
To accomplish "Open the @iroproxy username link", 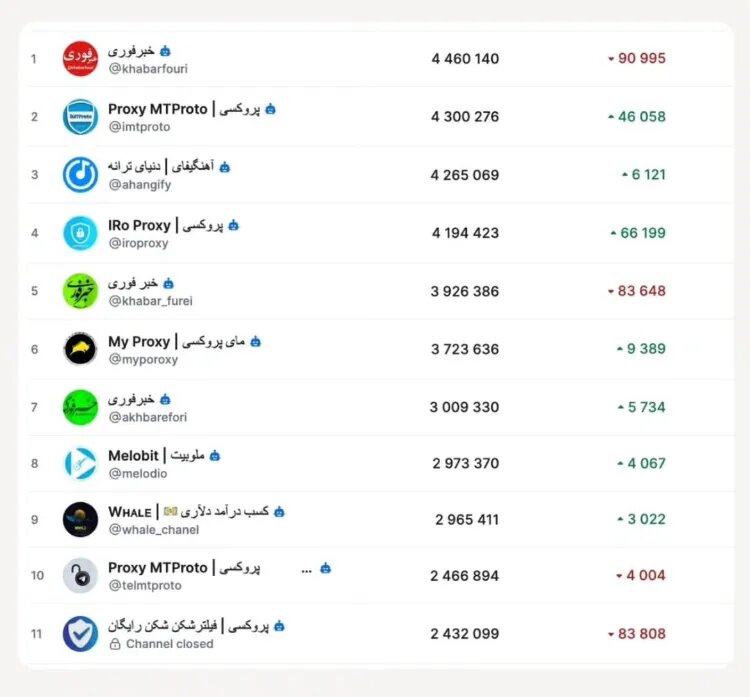I will click(x=138, y=243).
